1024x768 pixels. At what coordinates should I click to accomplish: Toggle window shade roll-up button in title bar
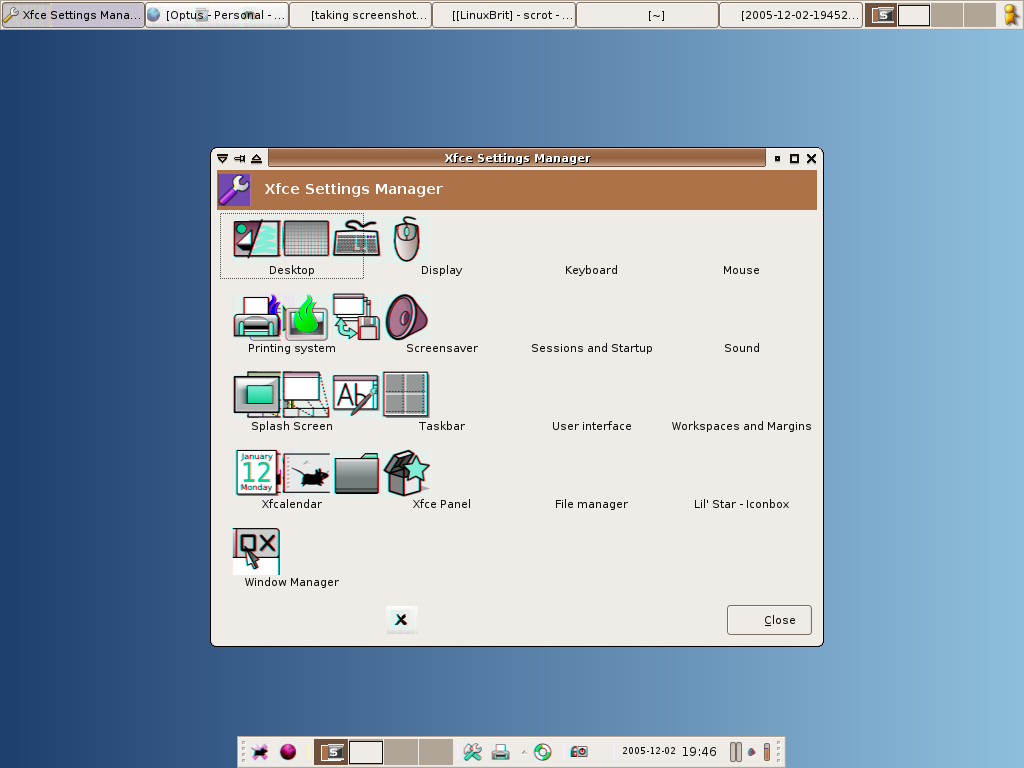257,158
